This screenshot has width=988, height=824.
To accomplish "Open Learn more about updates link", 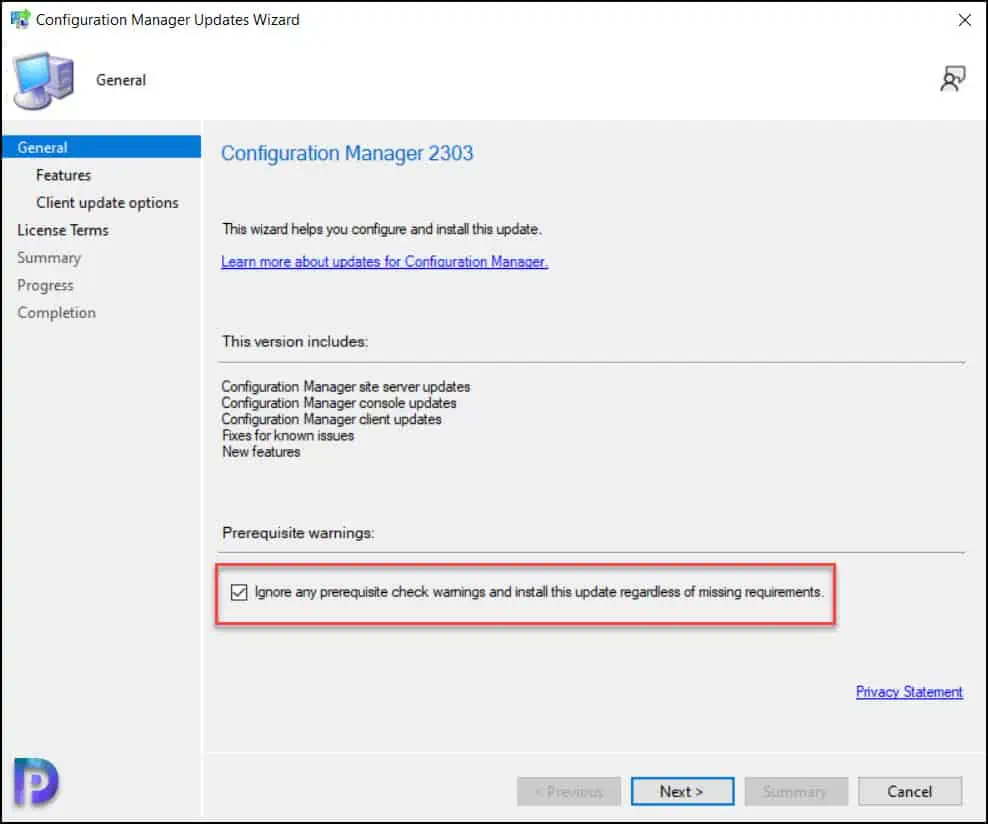I will [384, 261].
